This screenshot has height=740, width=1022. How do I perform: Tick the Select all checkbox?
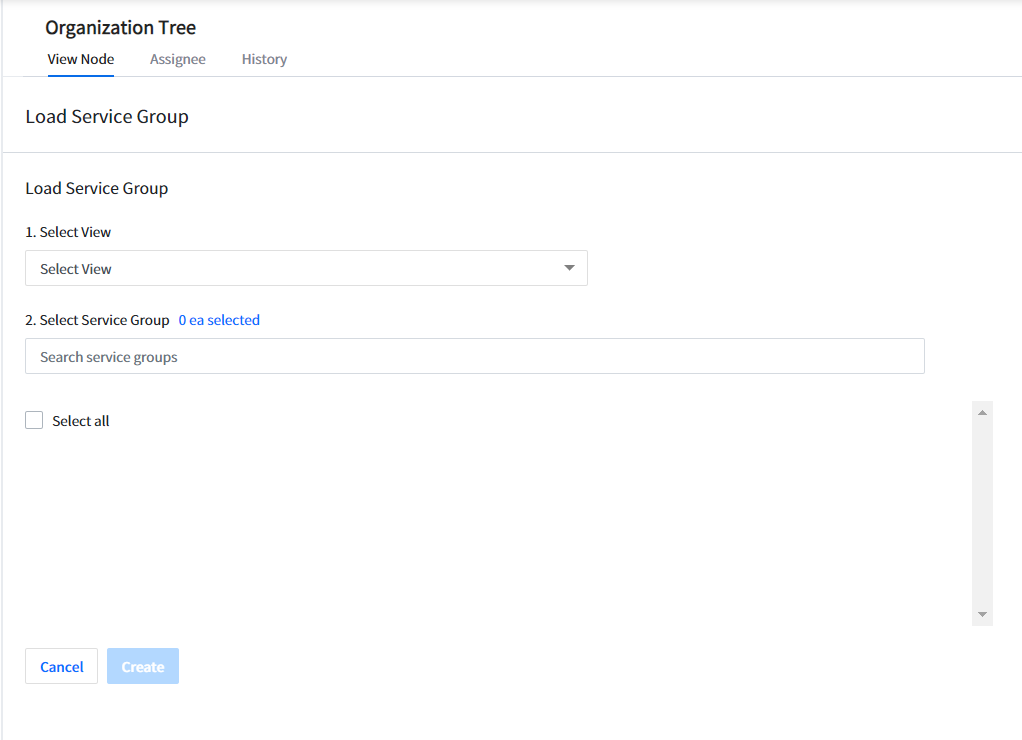point(34,421)
